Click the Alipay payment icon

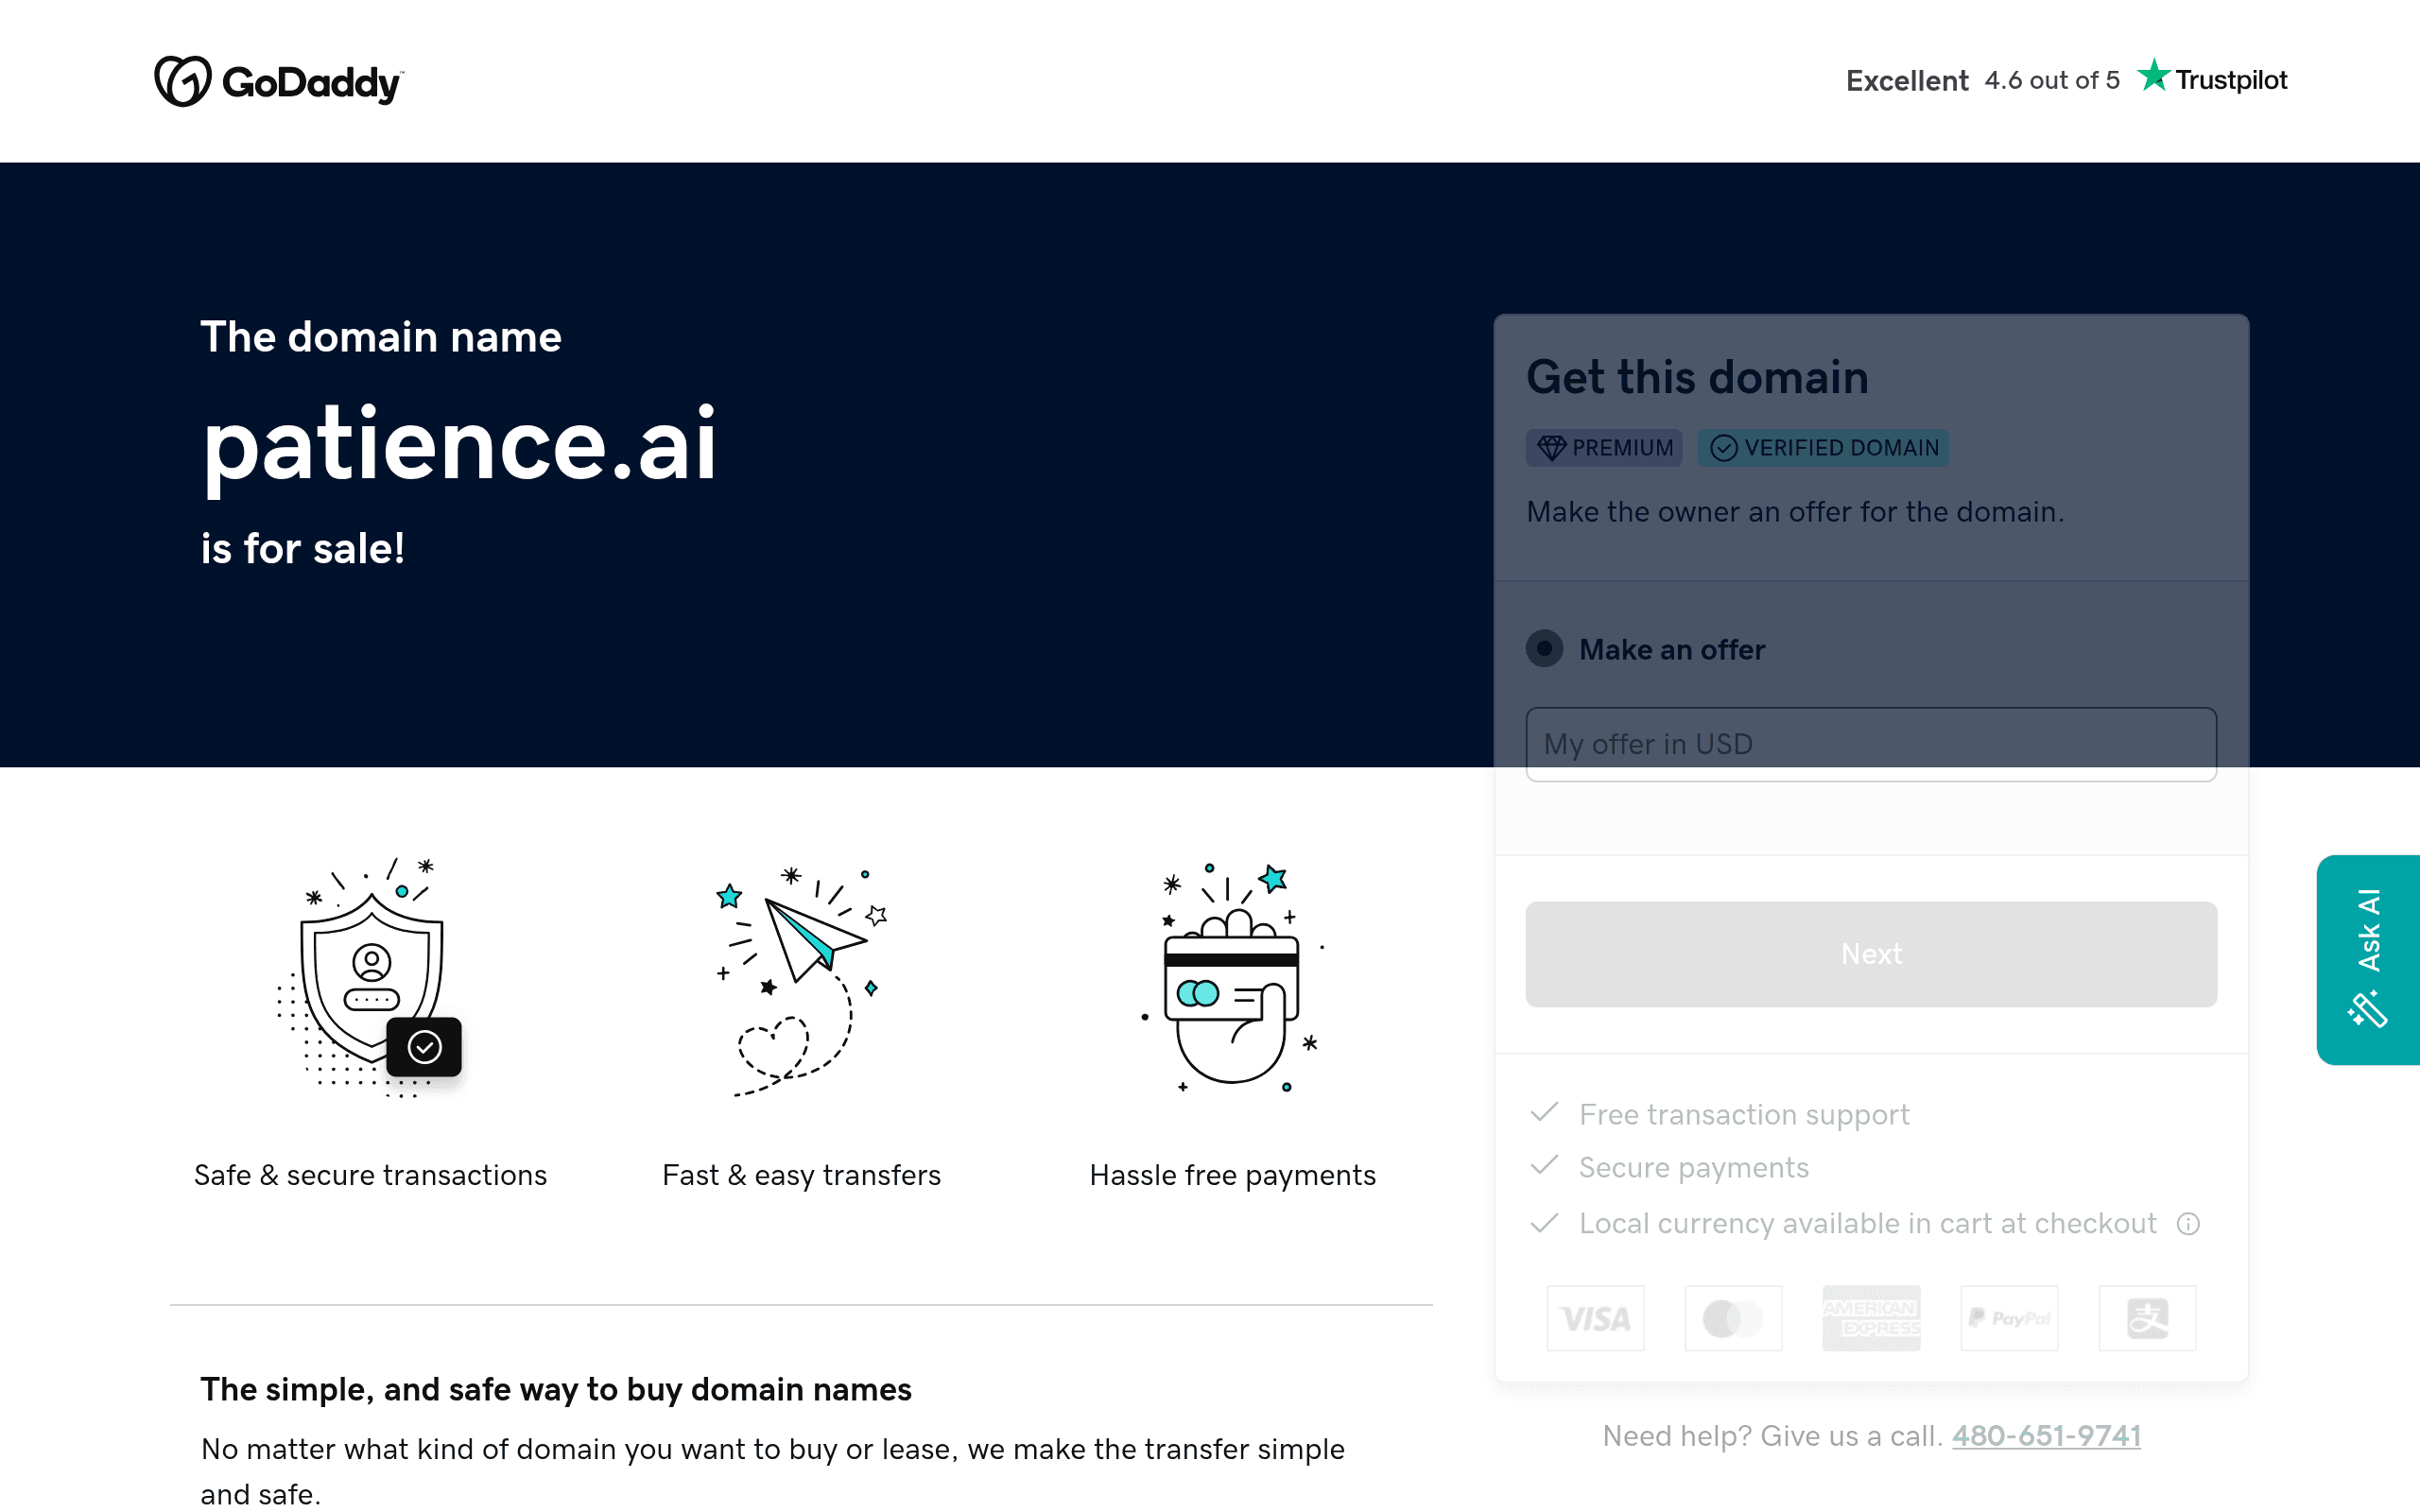pos(2147,1318)
